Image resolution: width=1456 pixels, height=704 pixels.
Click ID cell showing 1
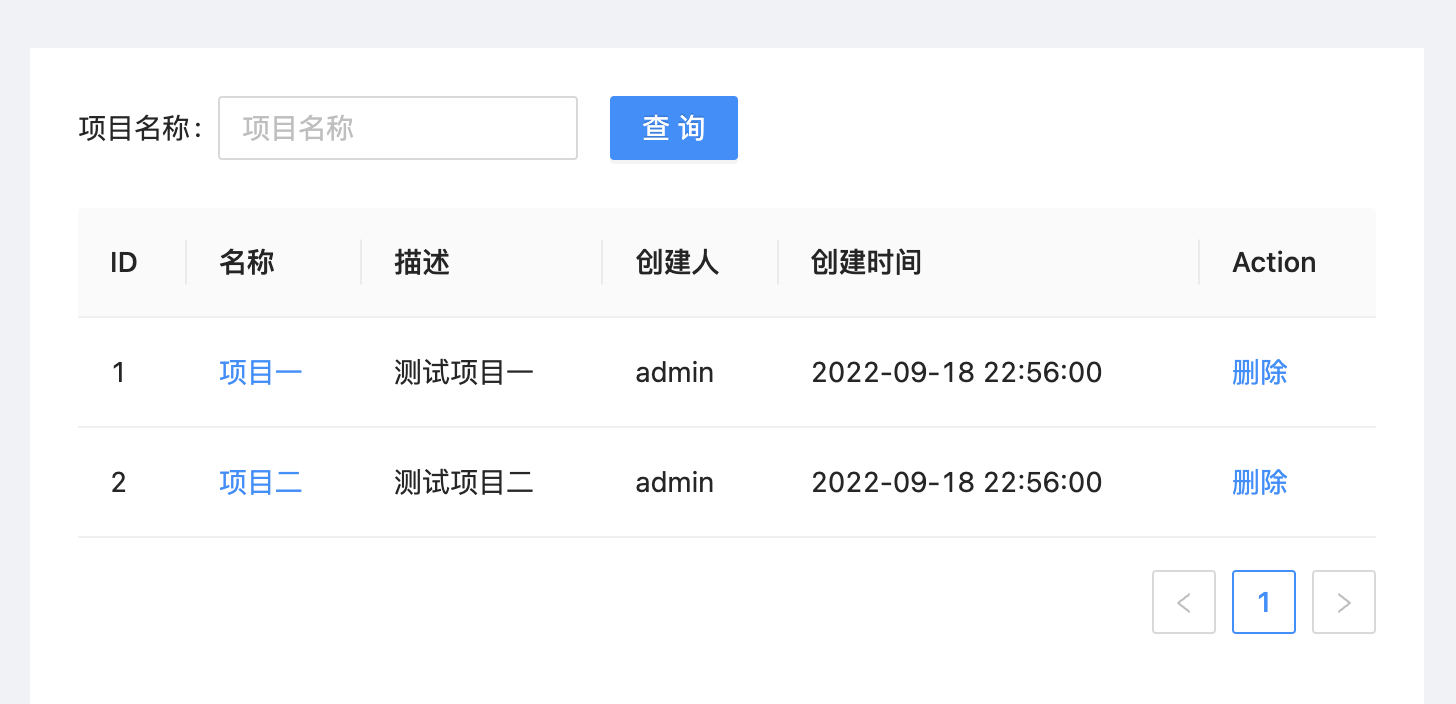point(132,373)
